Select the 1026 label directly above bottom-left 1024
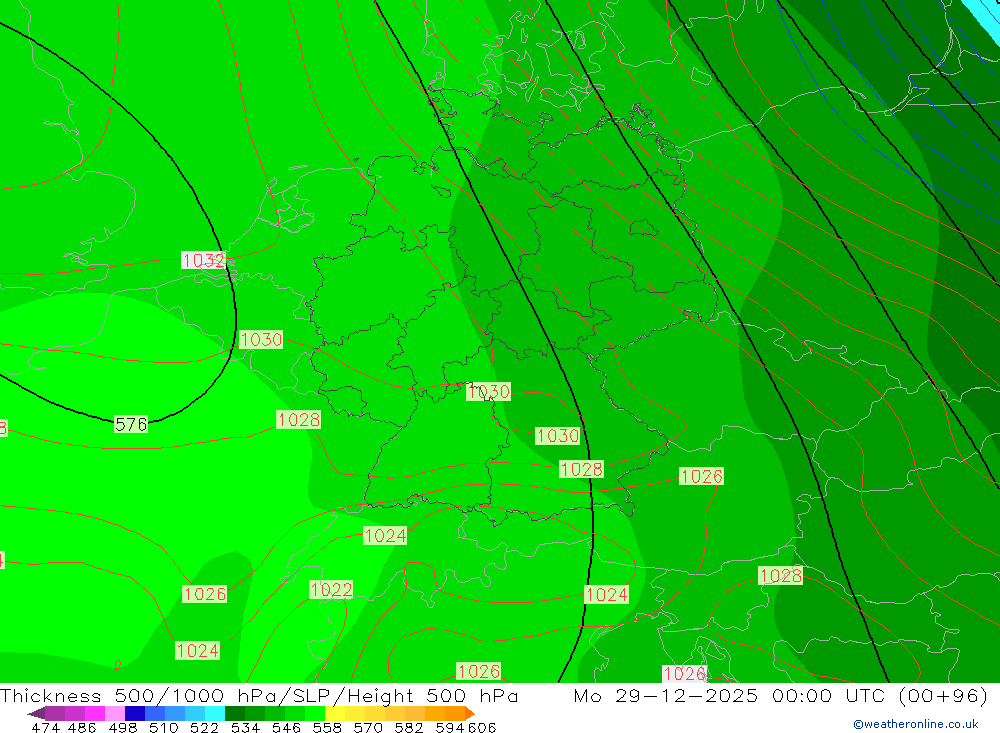Image resolution: width=1000 pixels, height=733 pixels. [205, 594]
